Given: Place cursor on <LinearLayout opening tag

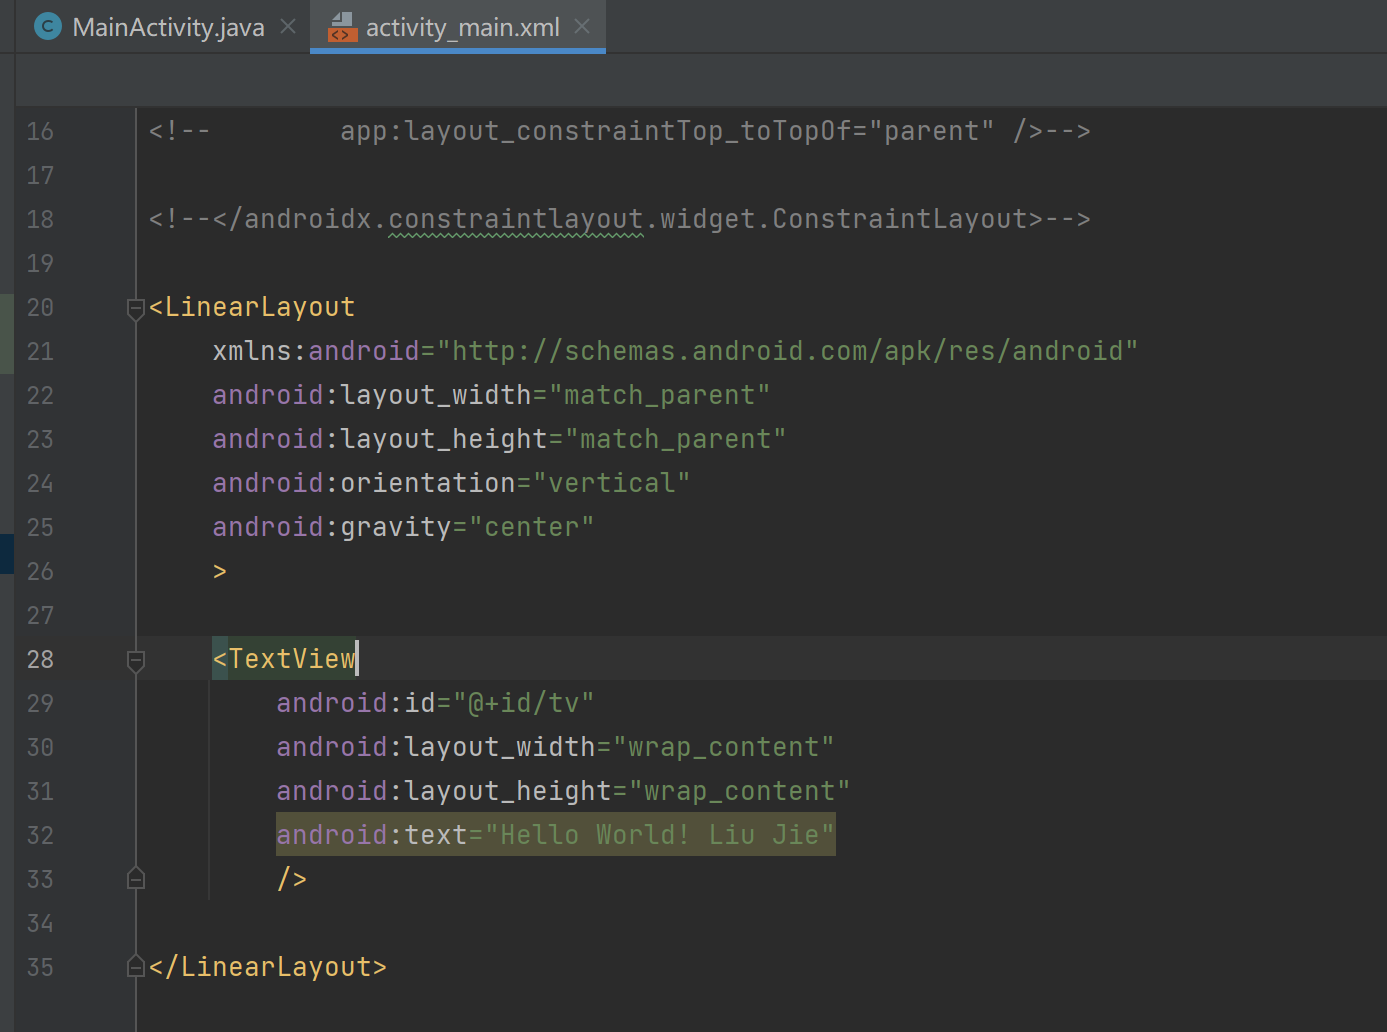Looking at the screenshot, I should (x=252, y=307).
